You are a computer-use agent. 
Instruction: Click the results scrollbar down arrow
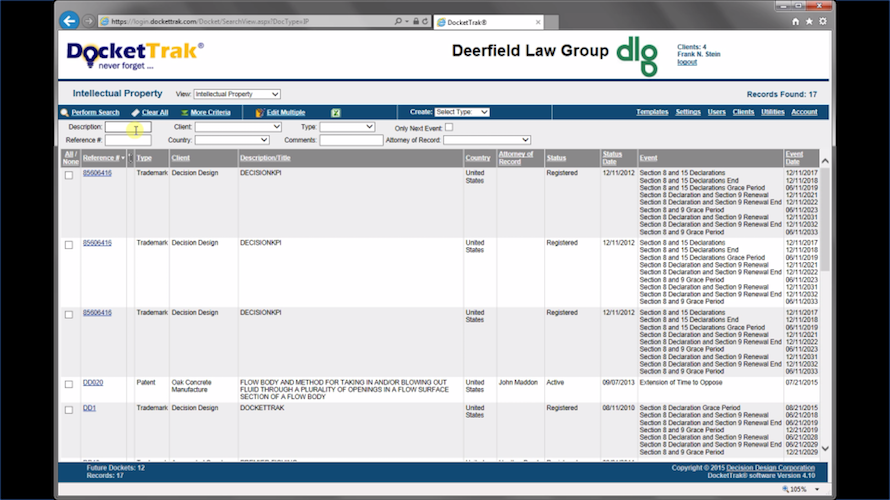(825, 448)
